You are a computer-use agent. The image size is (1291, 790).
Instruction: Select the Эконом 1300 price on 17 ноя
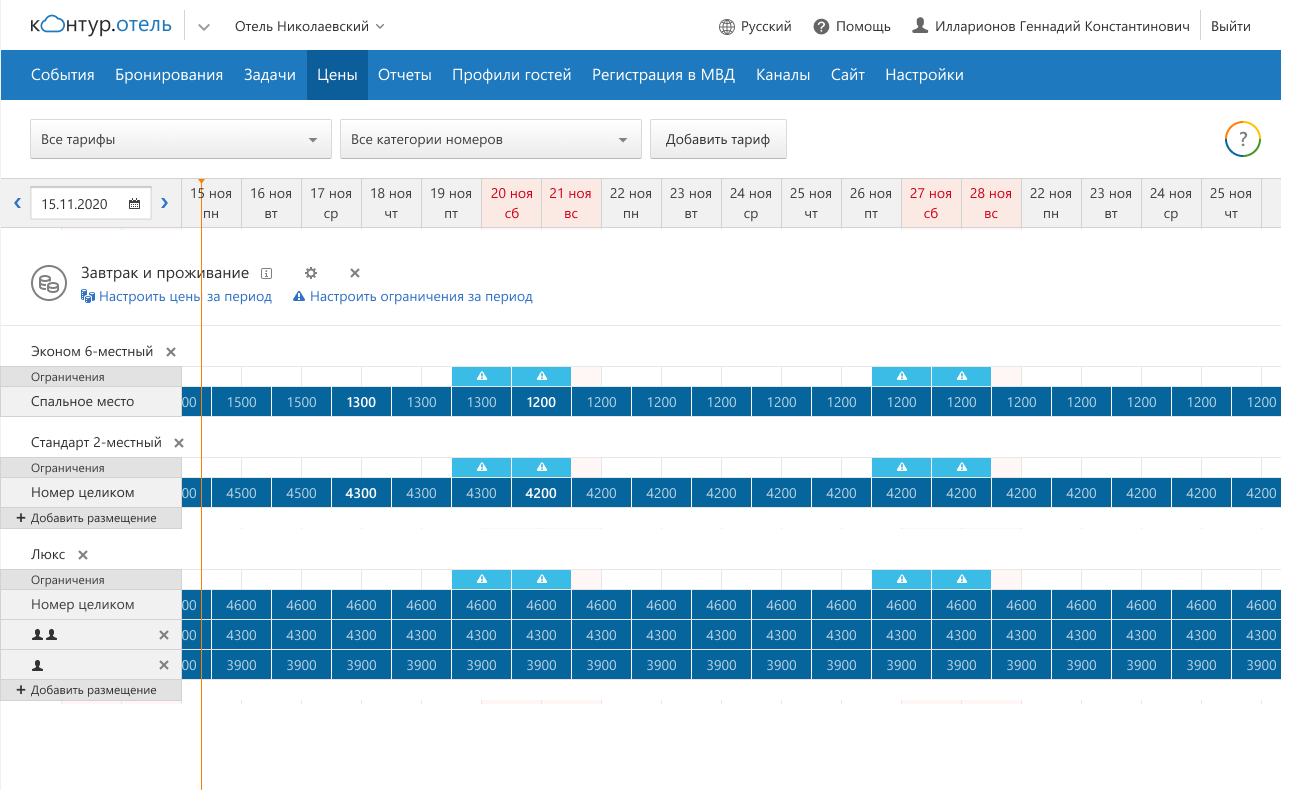point(361,402)
